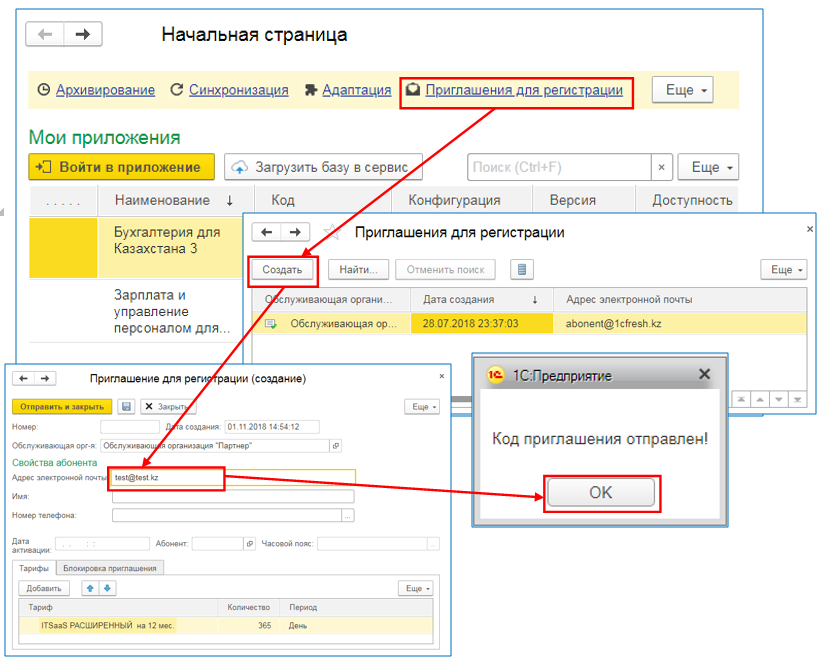Click the Обслуживающая организация column header
Screen dimensions: 821x665
pos(331,300)
